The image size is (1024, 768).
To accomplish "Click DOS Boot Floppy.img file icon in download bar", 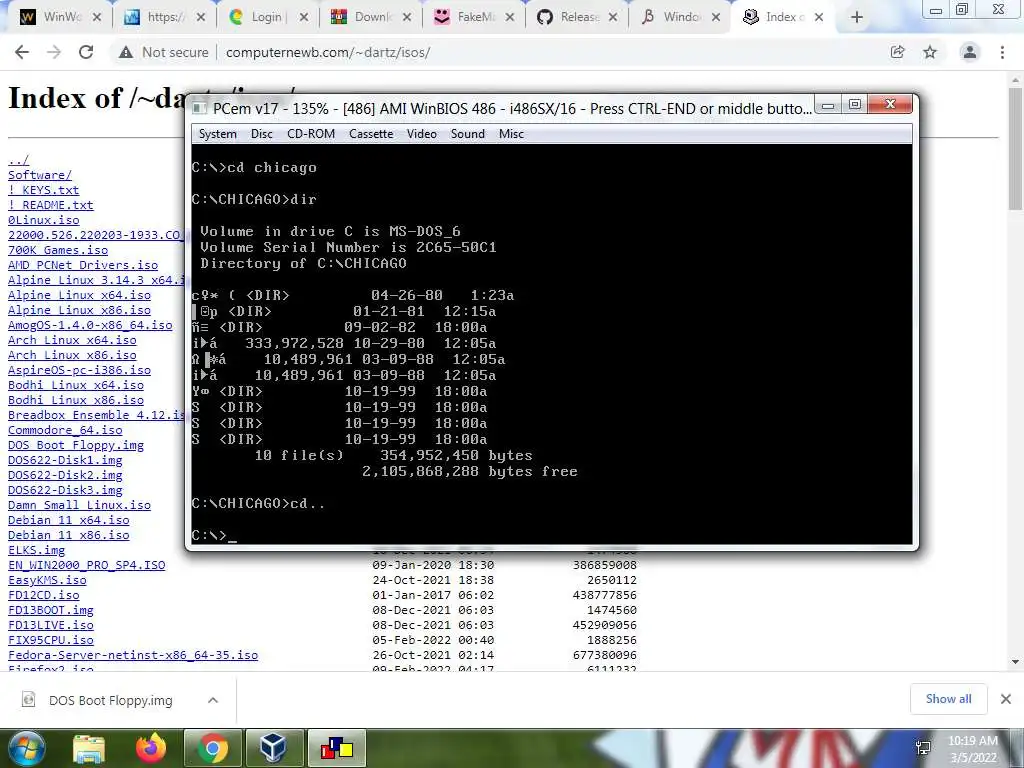I will (x=29, y=700).
